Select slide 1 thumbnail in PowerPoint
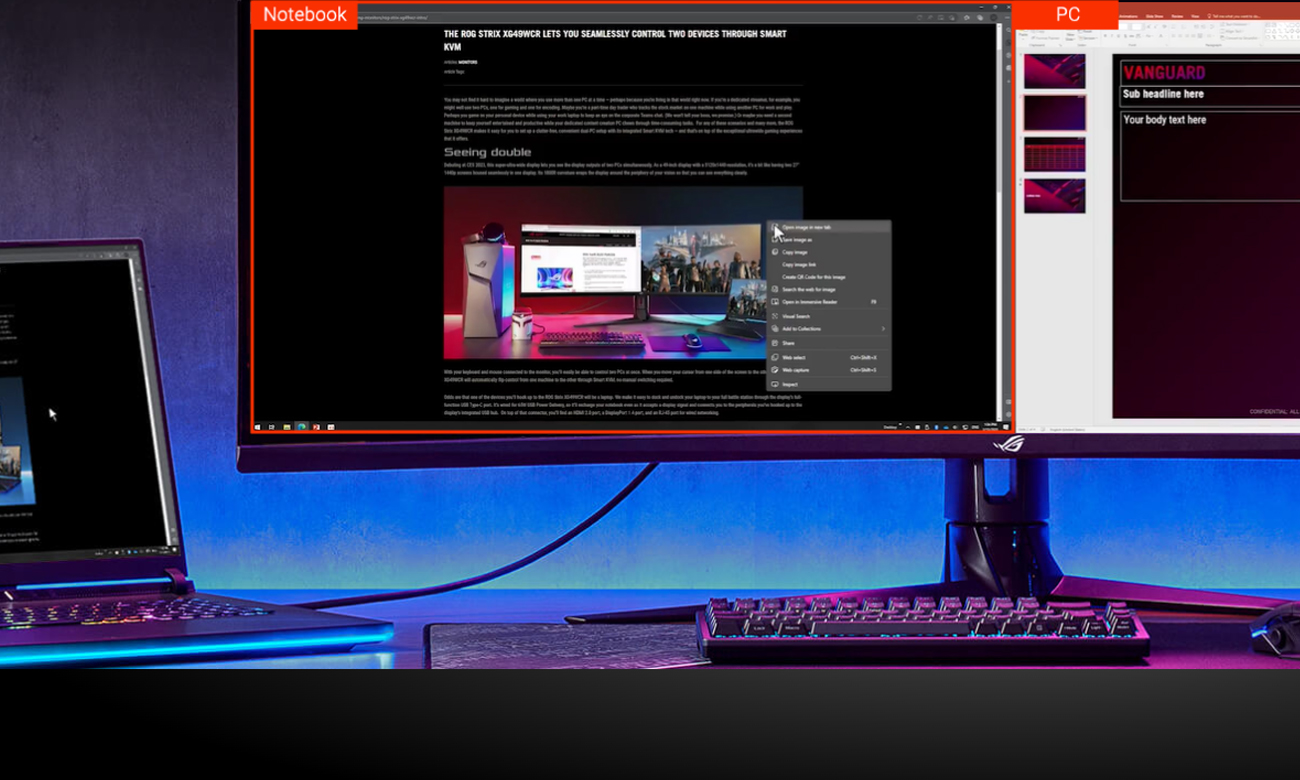 pyautogui.click(x=1054, y=72)
